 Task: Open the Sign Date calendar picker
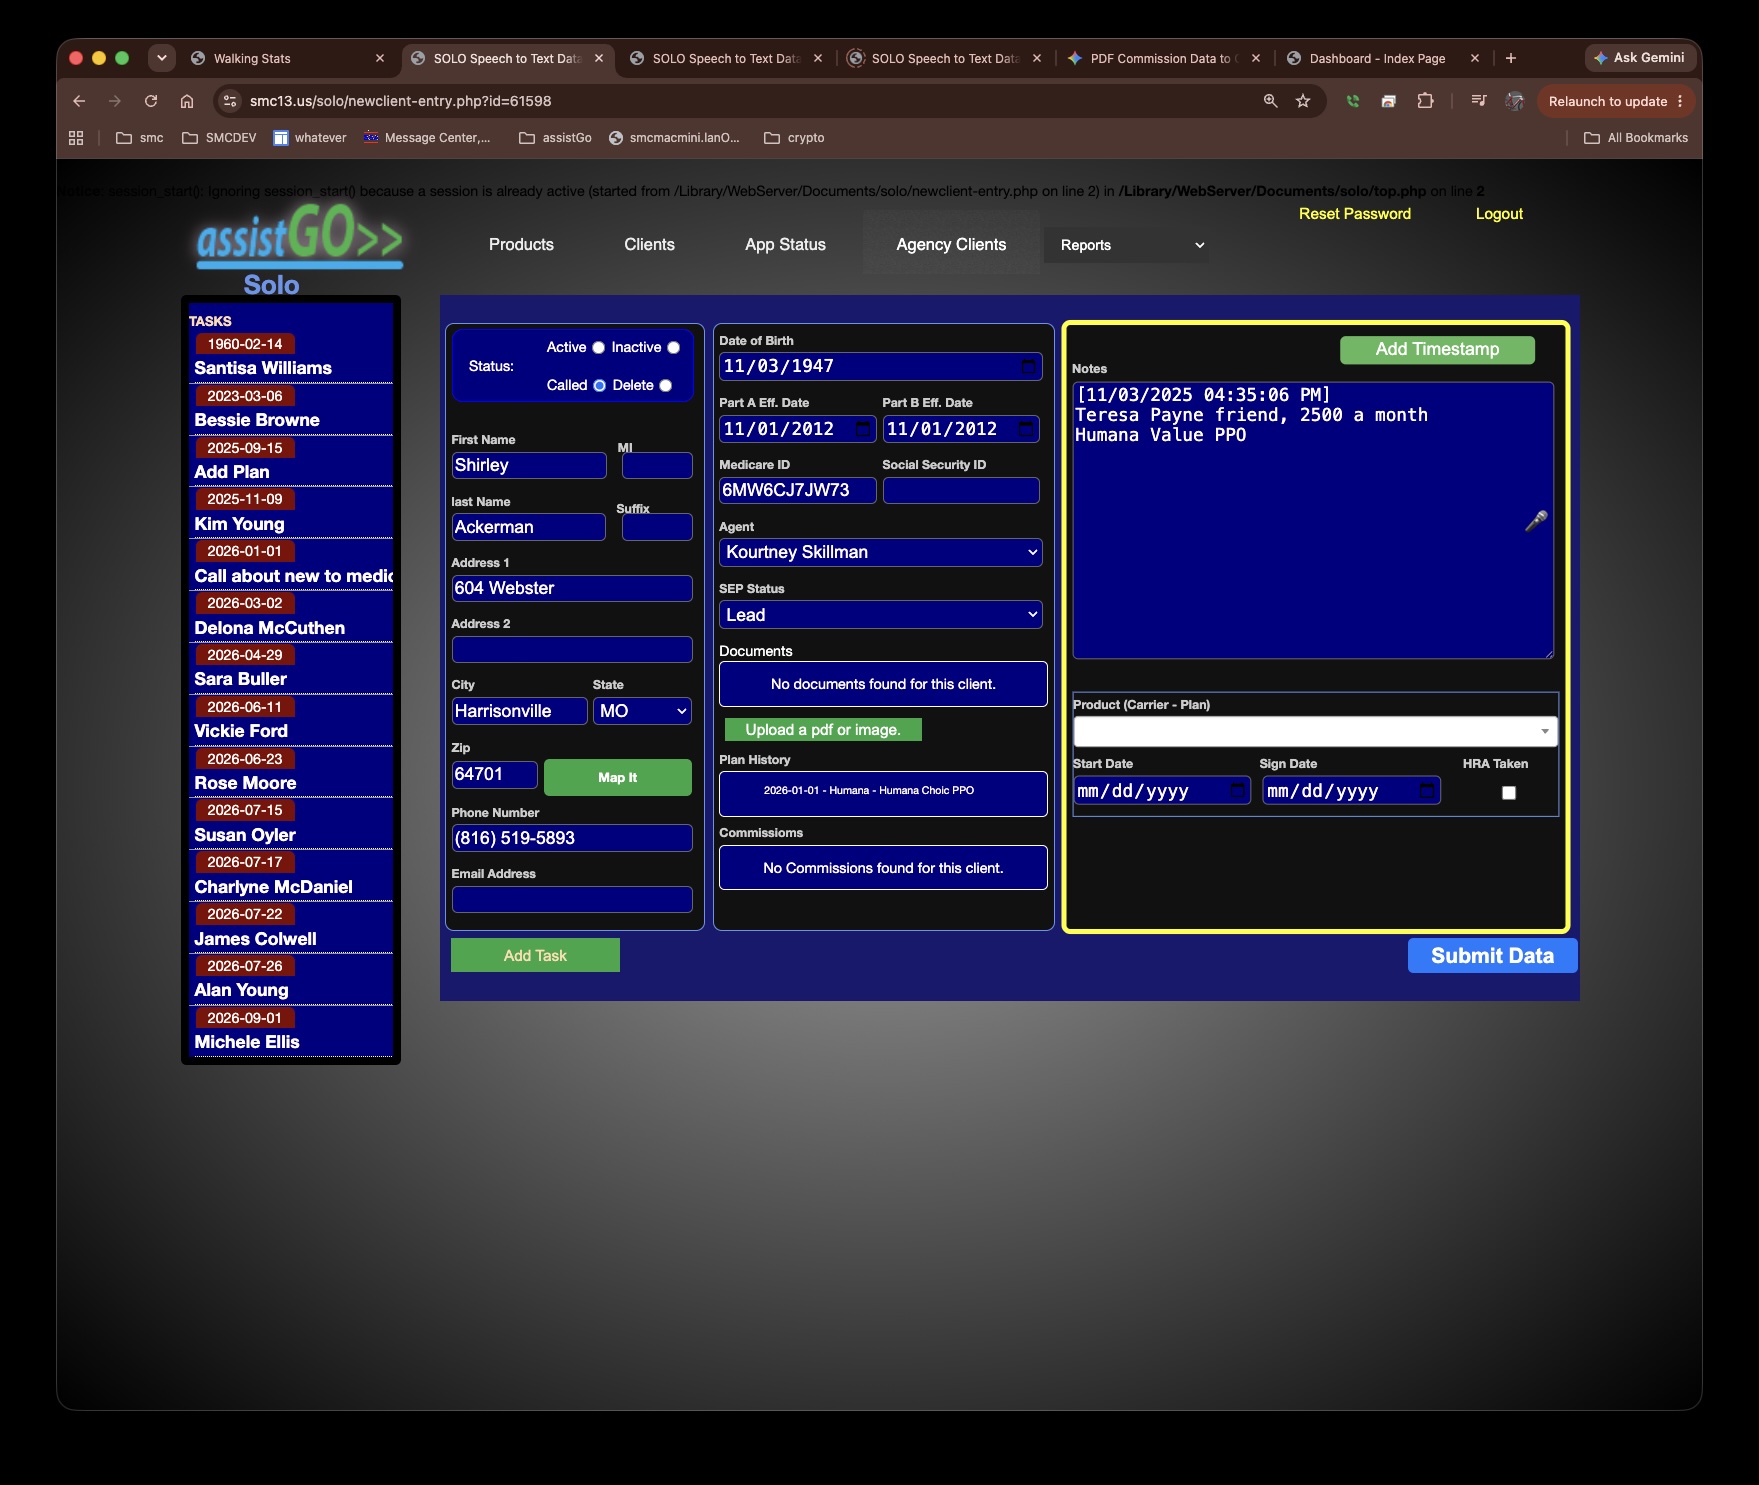[1428, 791]
